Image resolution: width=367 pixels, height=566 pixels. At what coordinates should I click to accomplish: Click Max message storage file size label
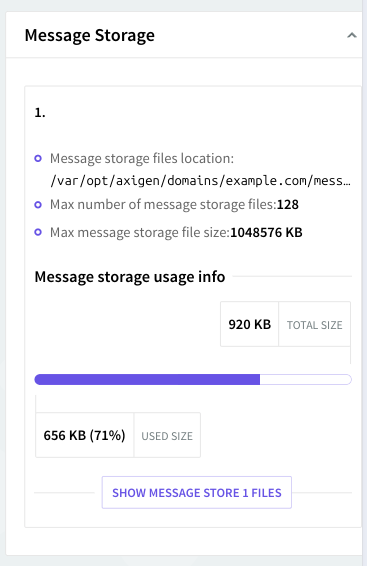pos(140,232)
